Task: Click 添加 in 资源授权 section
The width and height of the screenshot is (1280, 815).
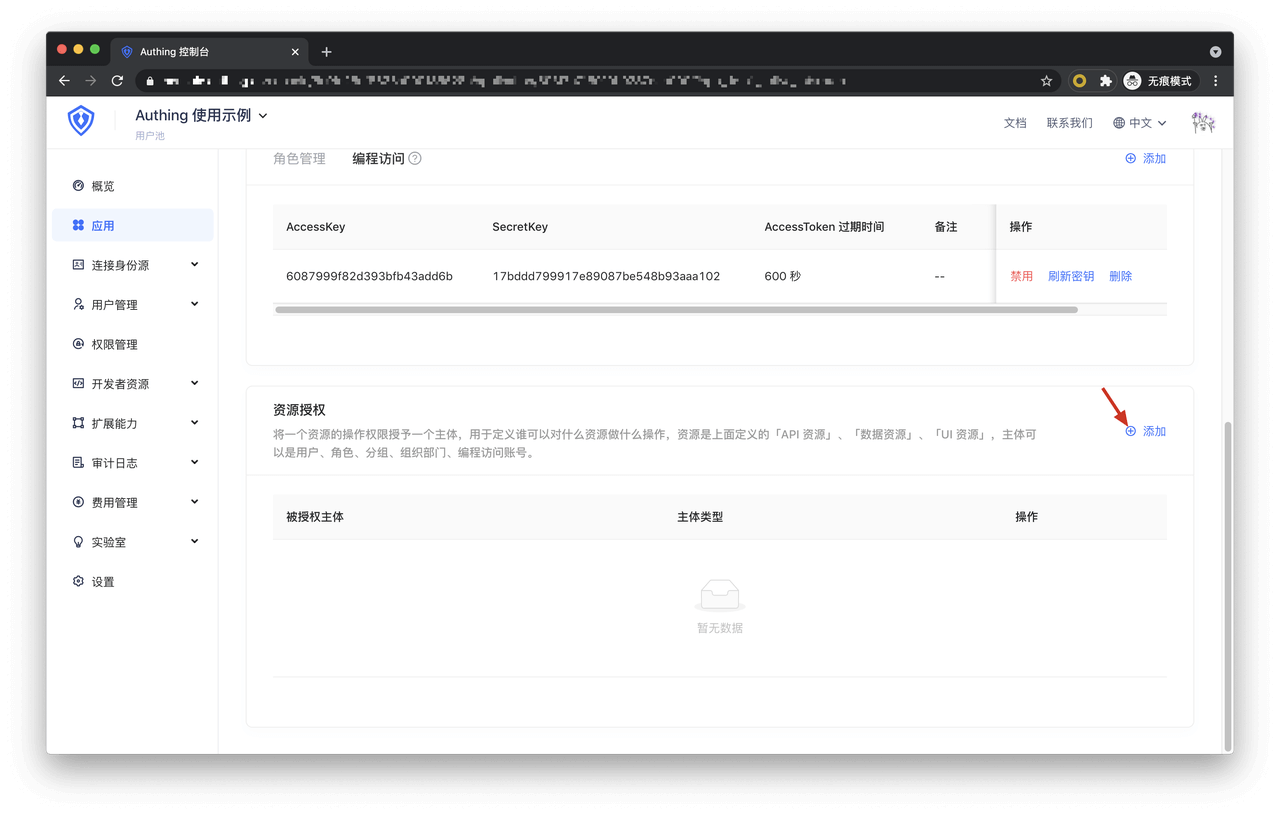Action: click(x=1146, y=431)
